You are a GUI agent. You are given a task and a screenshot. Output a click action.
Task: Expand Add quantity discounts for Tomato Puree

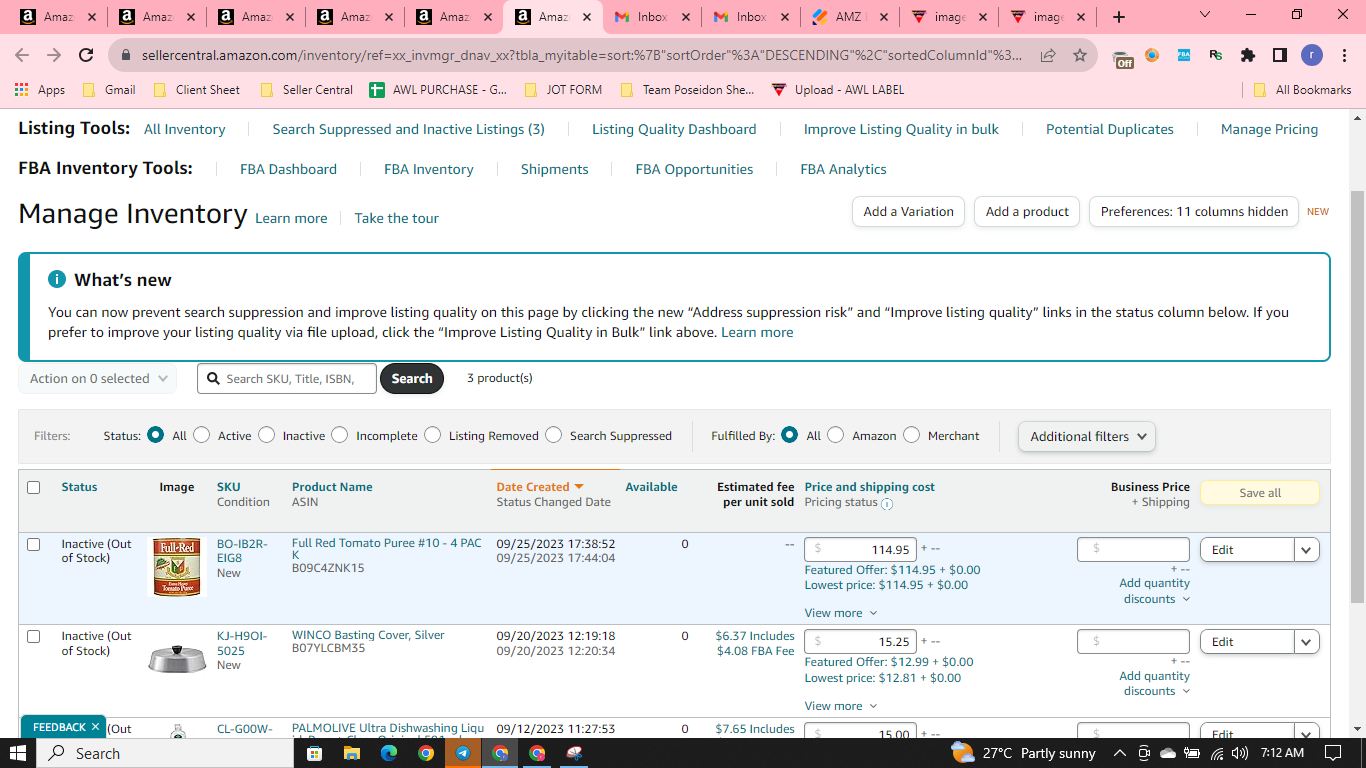click(x=1155, y=591)
